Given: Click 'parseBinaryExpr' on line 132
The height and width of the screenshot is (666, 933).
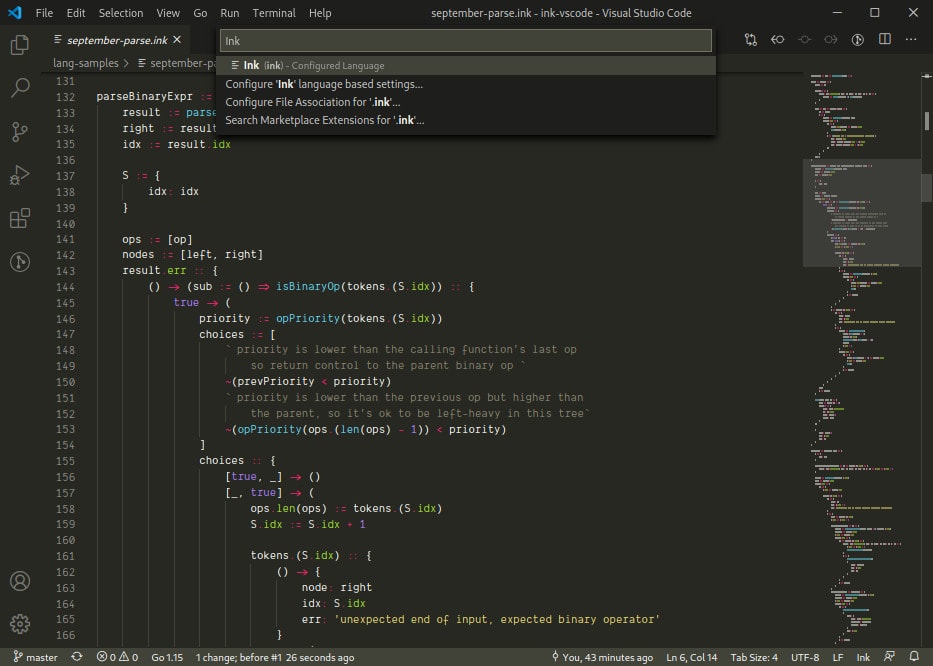Looking at the screenshot, I should coord(145,96).
